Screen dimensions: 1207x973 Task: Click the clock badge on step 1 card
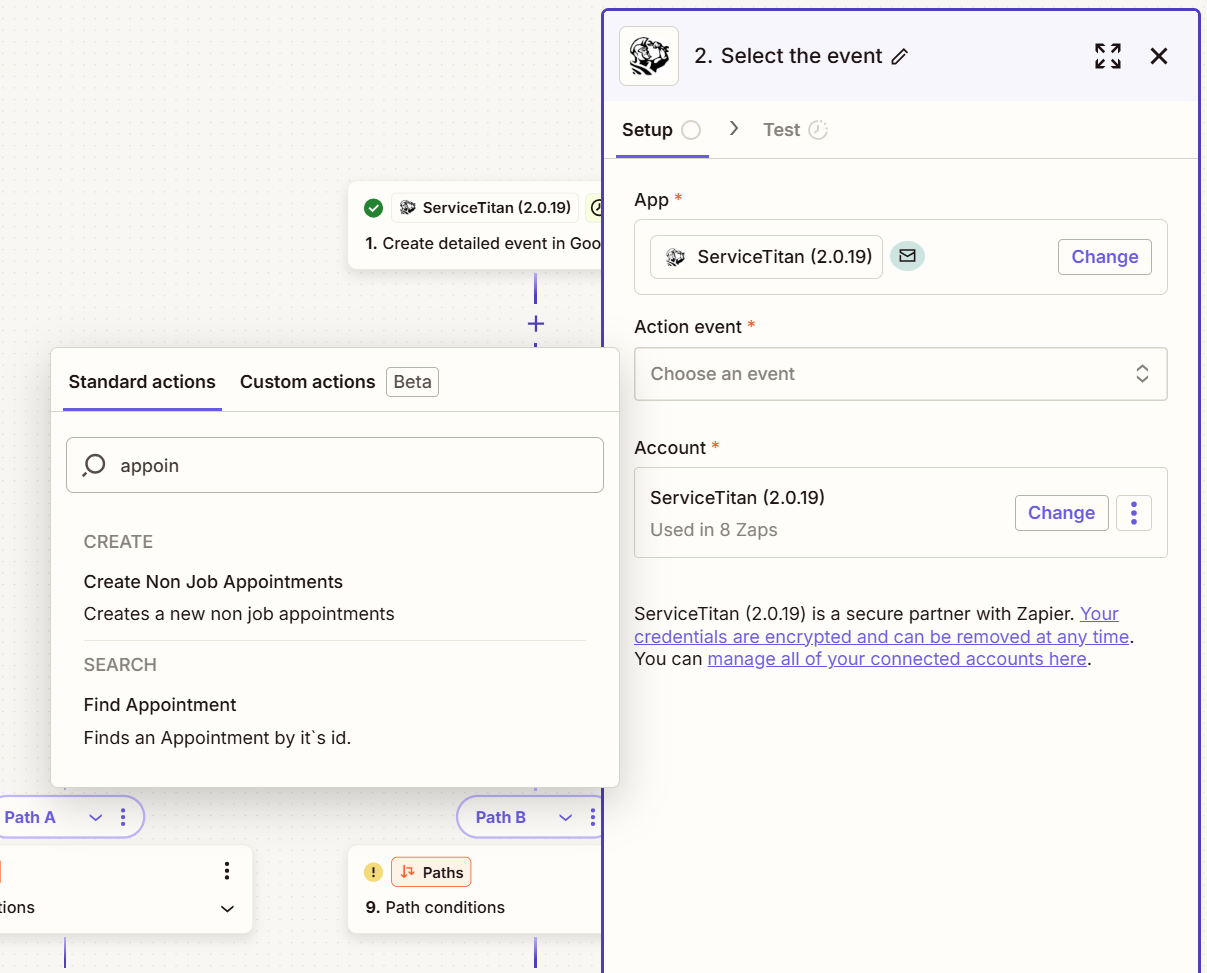(594, 208)
